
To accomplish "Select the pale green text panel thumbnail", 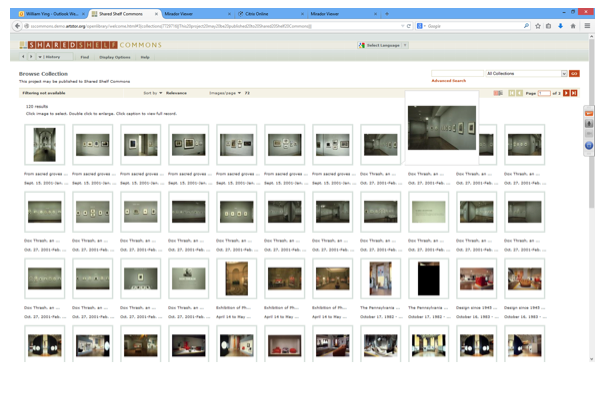I will [x=428, y=212].
